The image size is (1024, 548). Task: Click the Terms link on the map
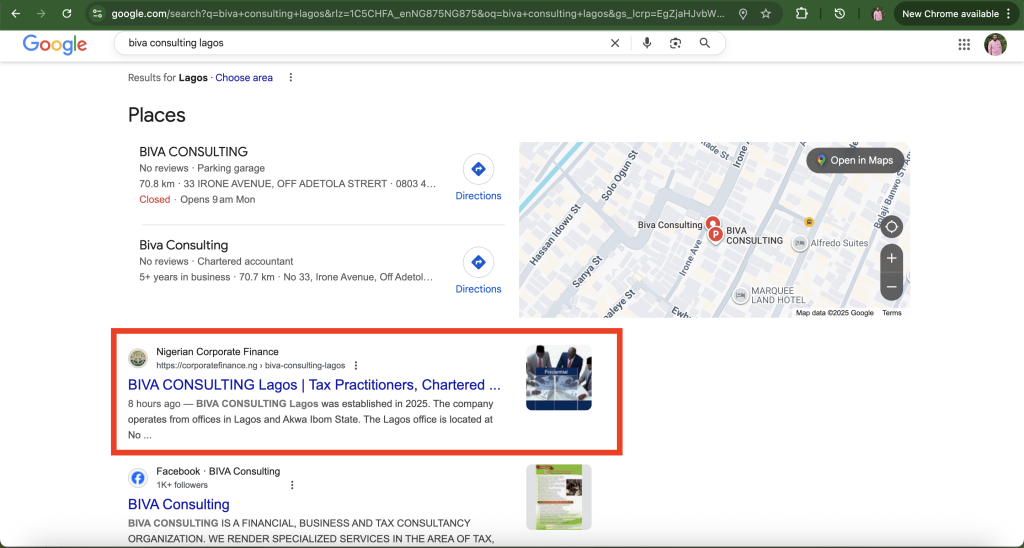[891, 313]
